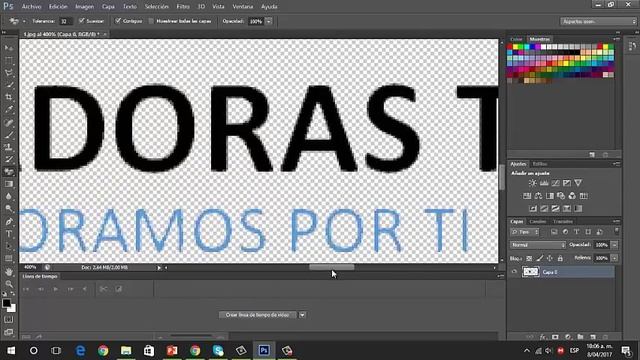Lock layer position

[x=550, y=258]
